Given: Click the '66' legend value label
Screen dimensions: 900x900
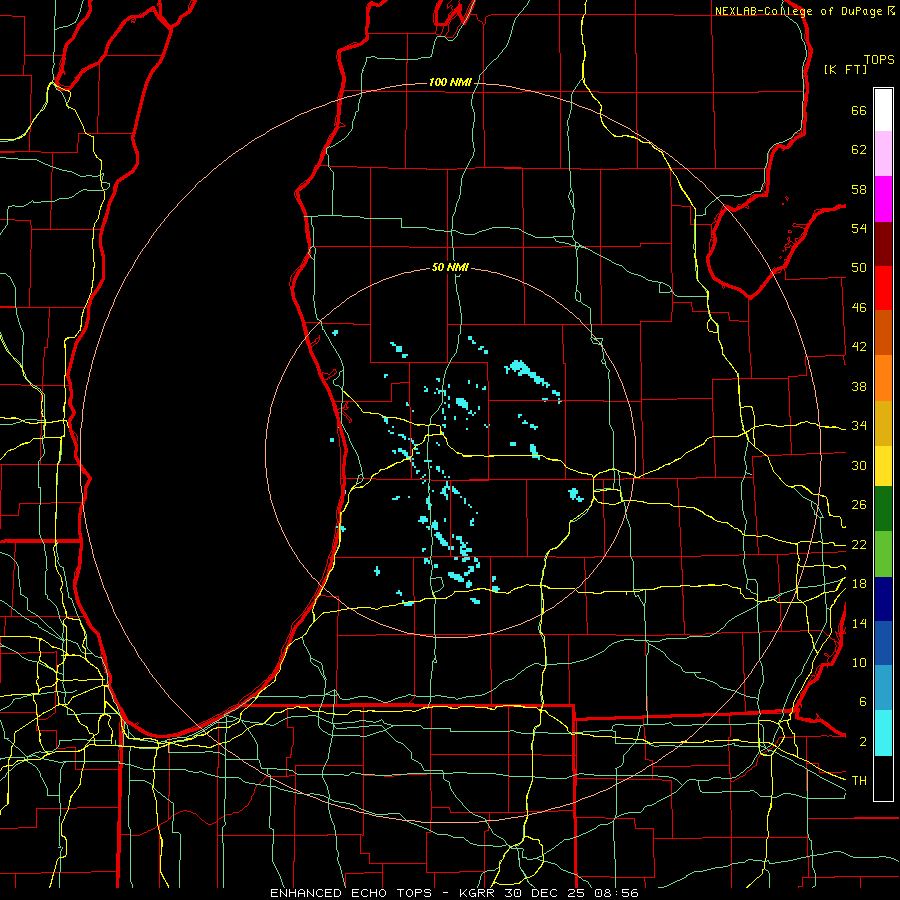Looking at the screenshot, I should (x=859, y=110).
